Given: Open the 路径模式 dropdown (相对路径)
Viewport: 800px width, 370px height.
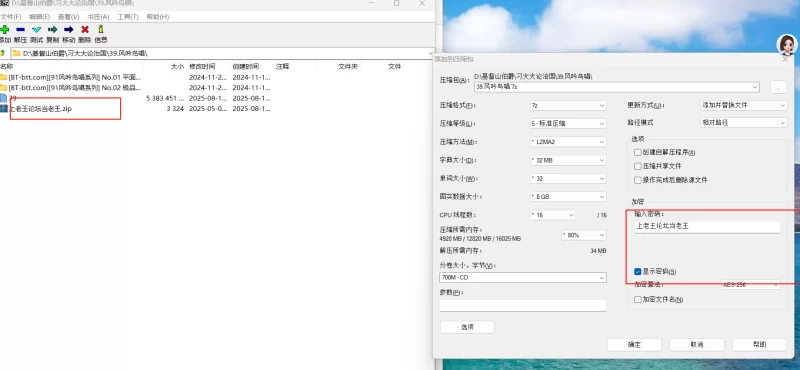Looking at the screenshot, I should point(743,123).
